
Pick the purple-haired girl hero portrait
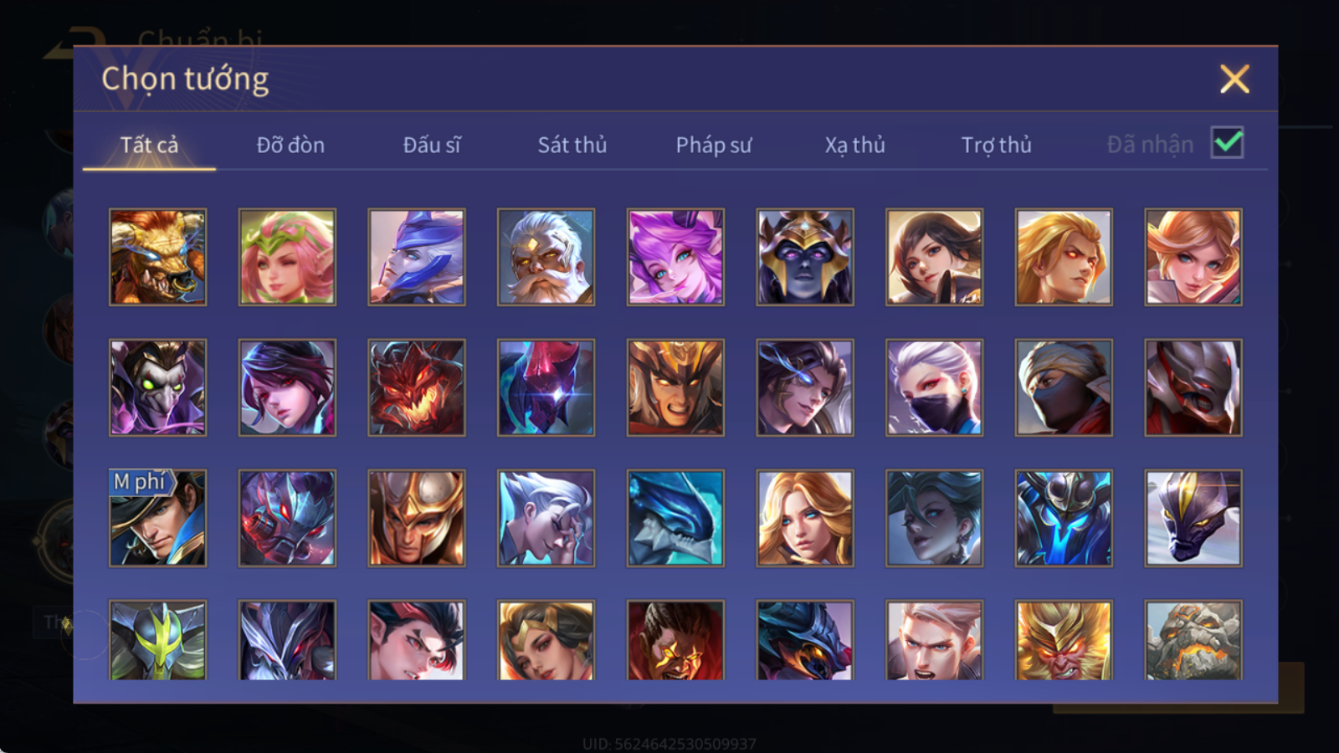[x=676, y=257]
